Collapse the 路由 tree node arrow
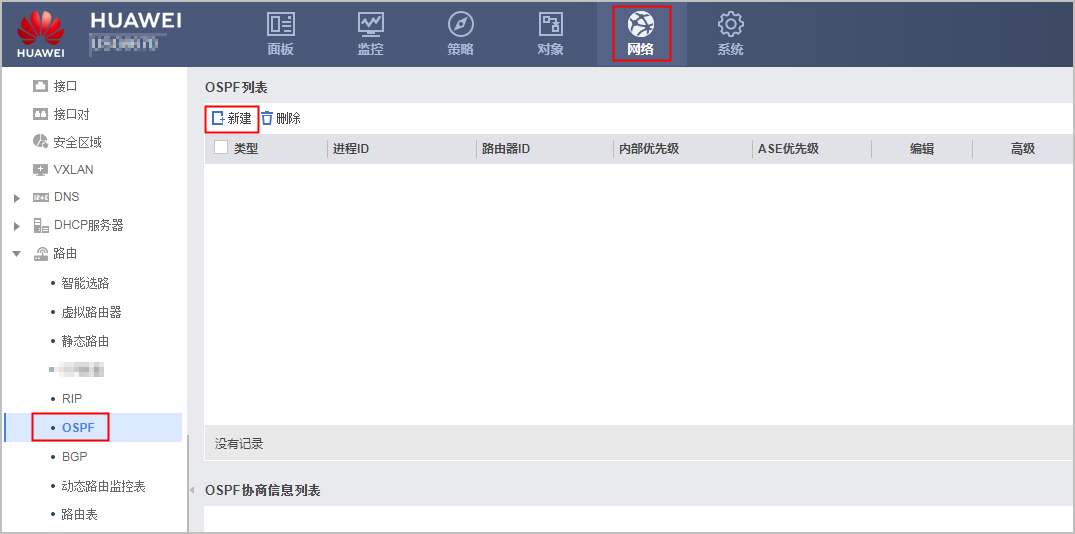Viewport: 1075px width, 534px height. tap(16, 254)
